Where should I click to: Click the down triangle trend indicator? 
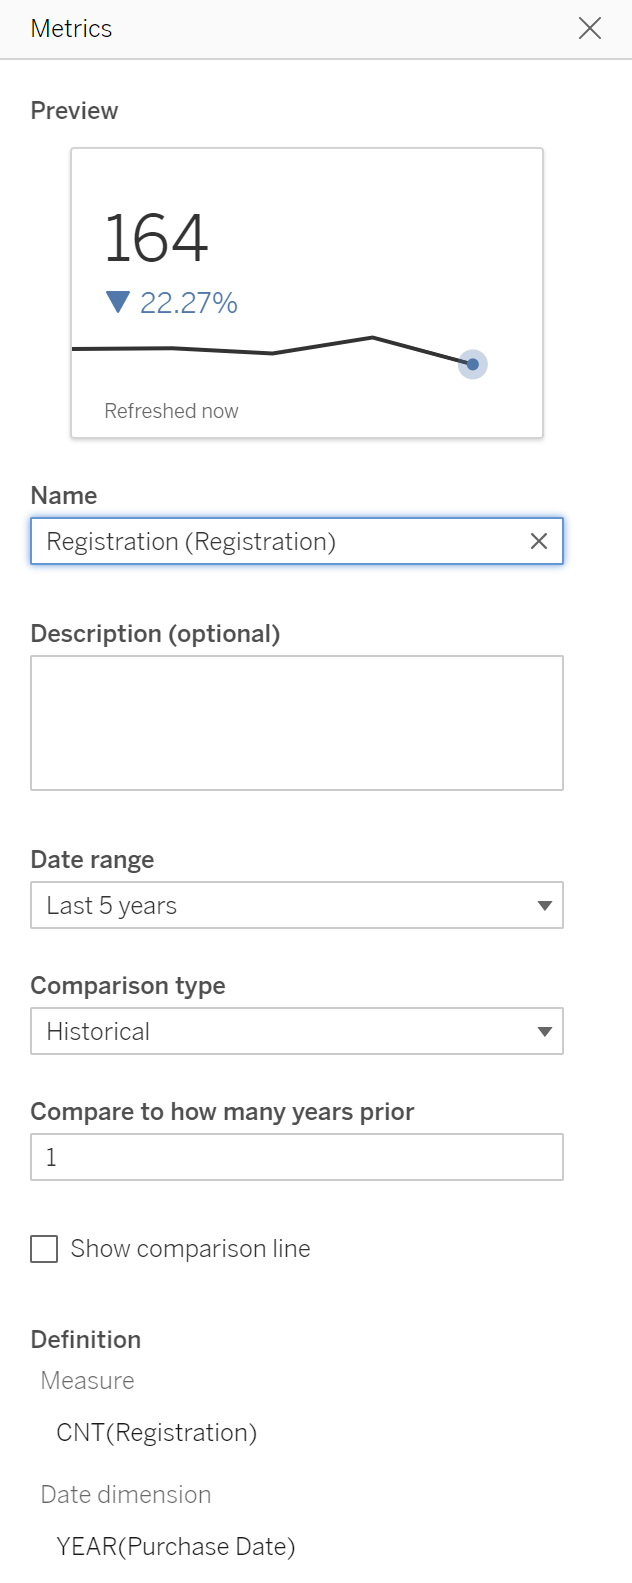(118, 302)
